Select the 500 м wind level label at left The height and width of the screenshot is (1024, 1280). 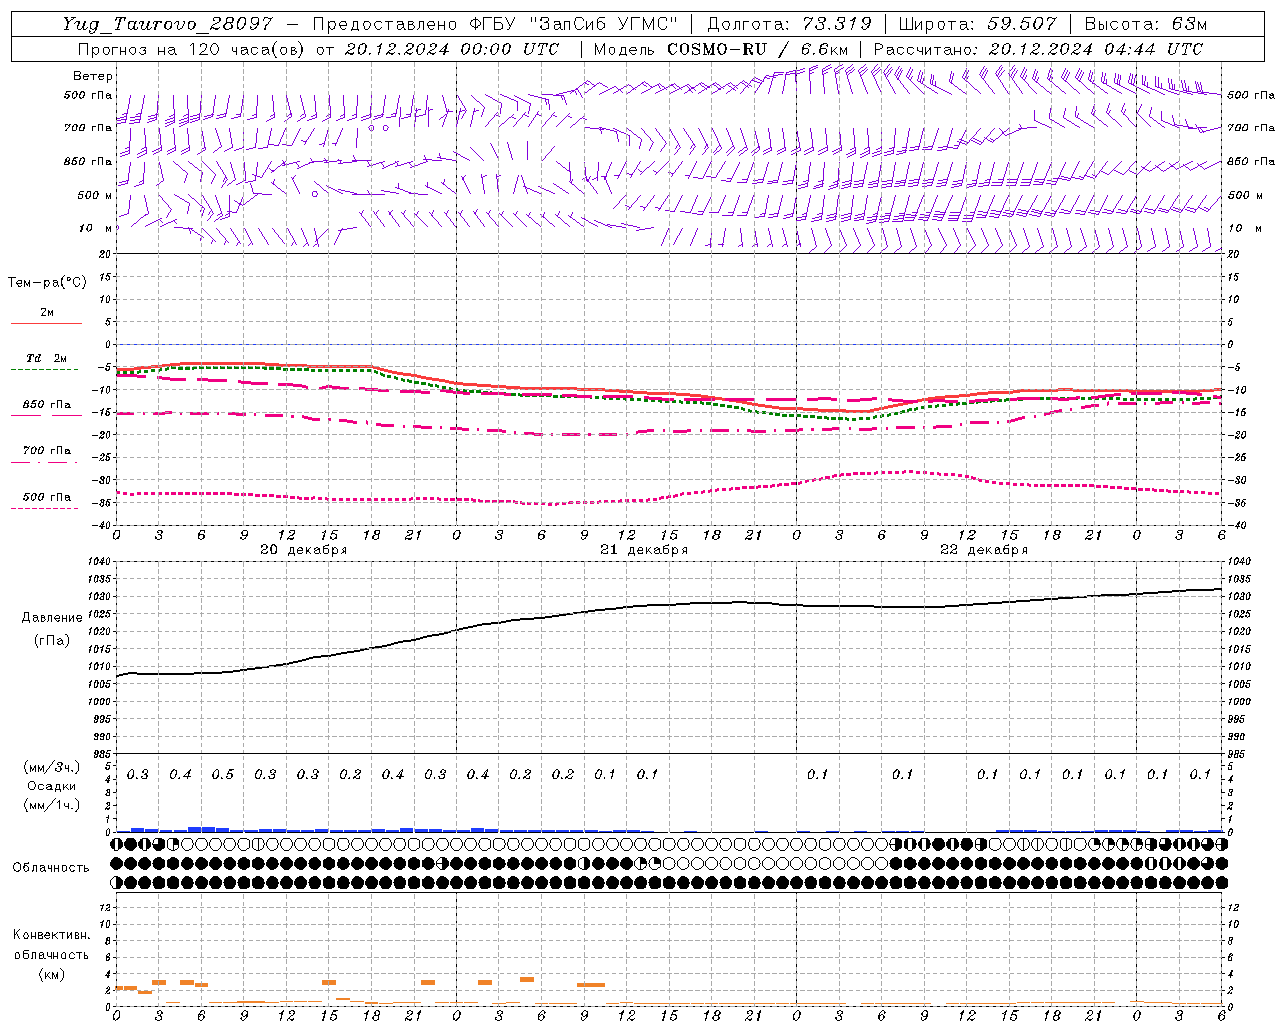click(x=95, y=195)
